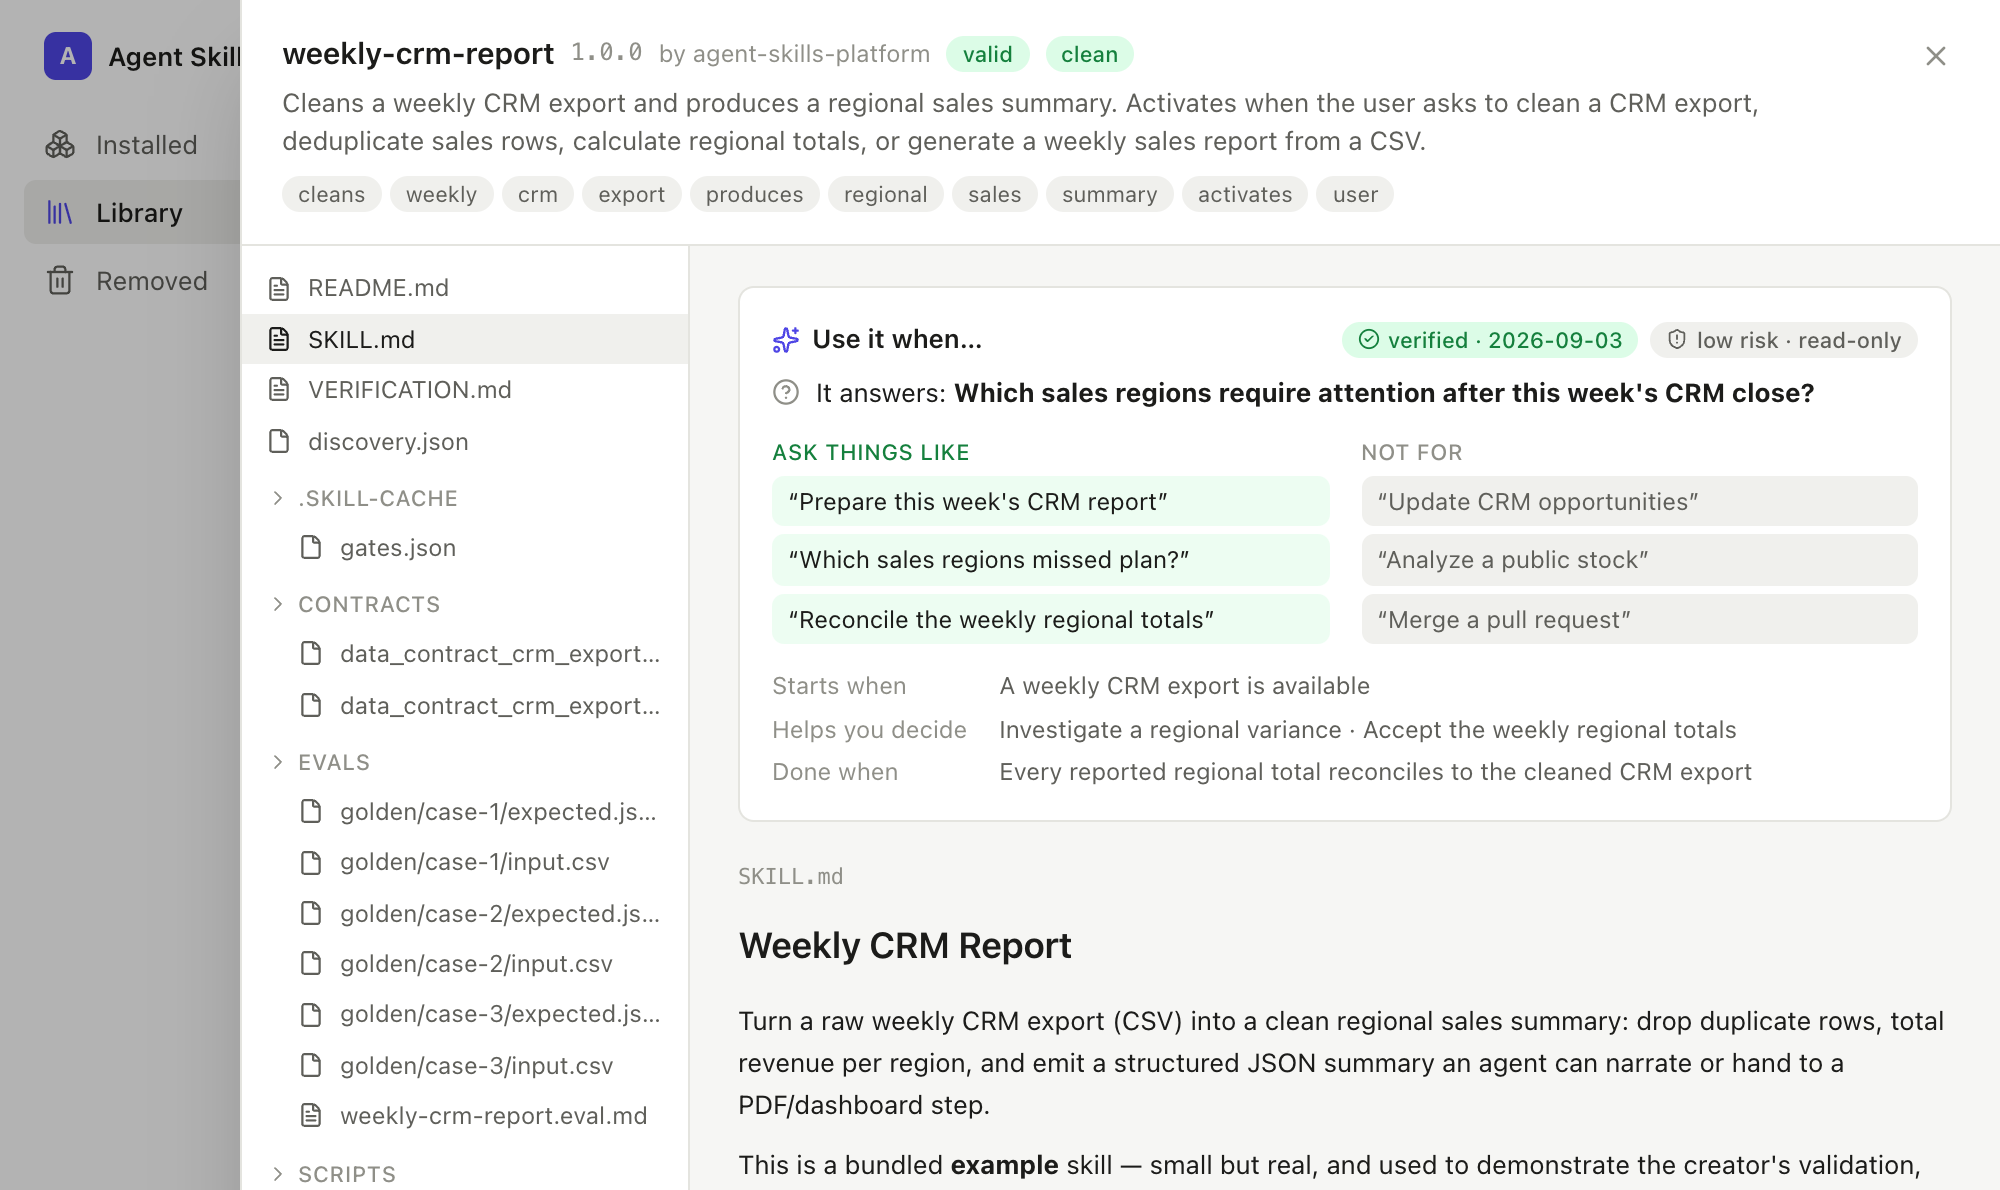Close the weekly-crm-report detail panel
The height and width of the screenshot is (1190, 2000).
(1935, 56)
